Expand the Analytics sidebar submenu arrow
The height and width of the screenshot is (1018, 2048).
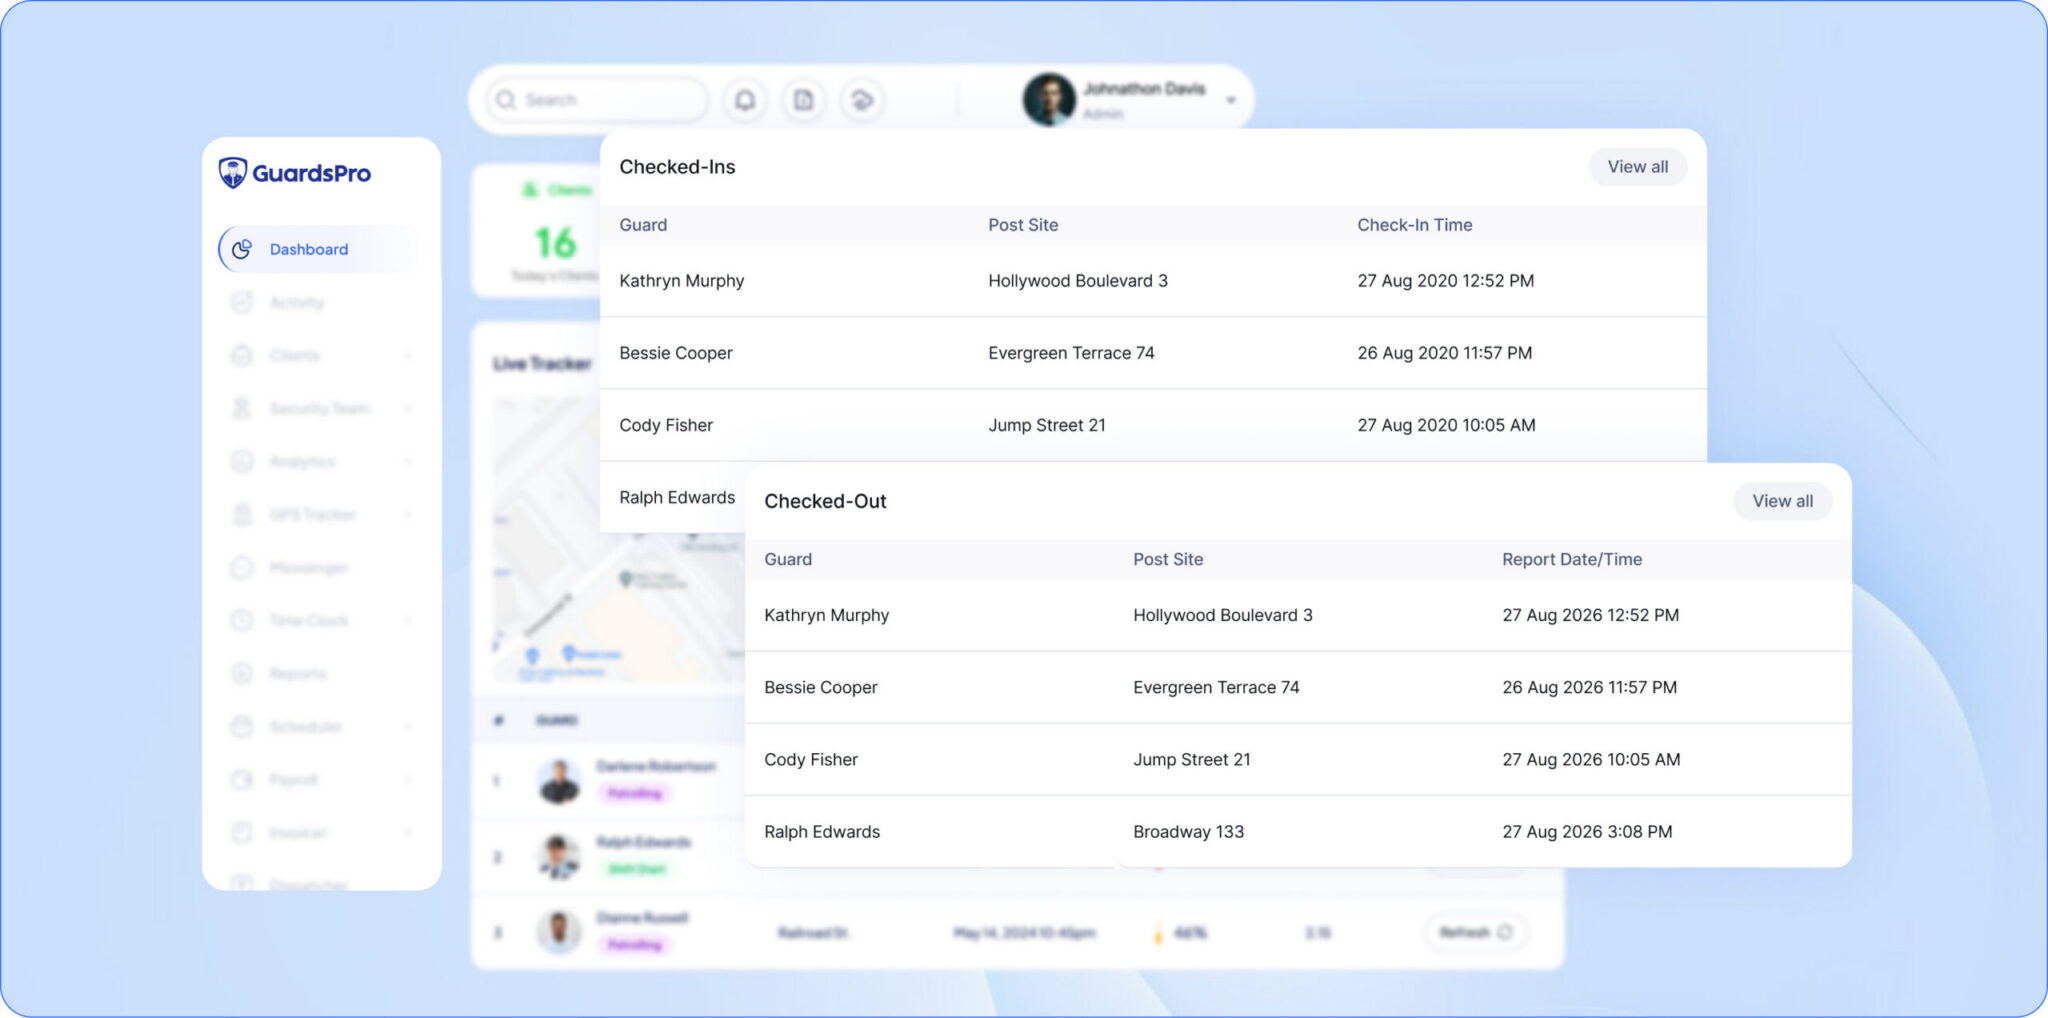[x=408, y=462]
